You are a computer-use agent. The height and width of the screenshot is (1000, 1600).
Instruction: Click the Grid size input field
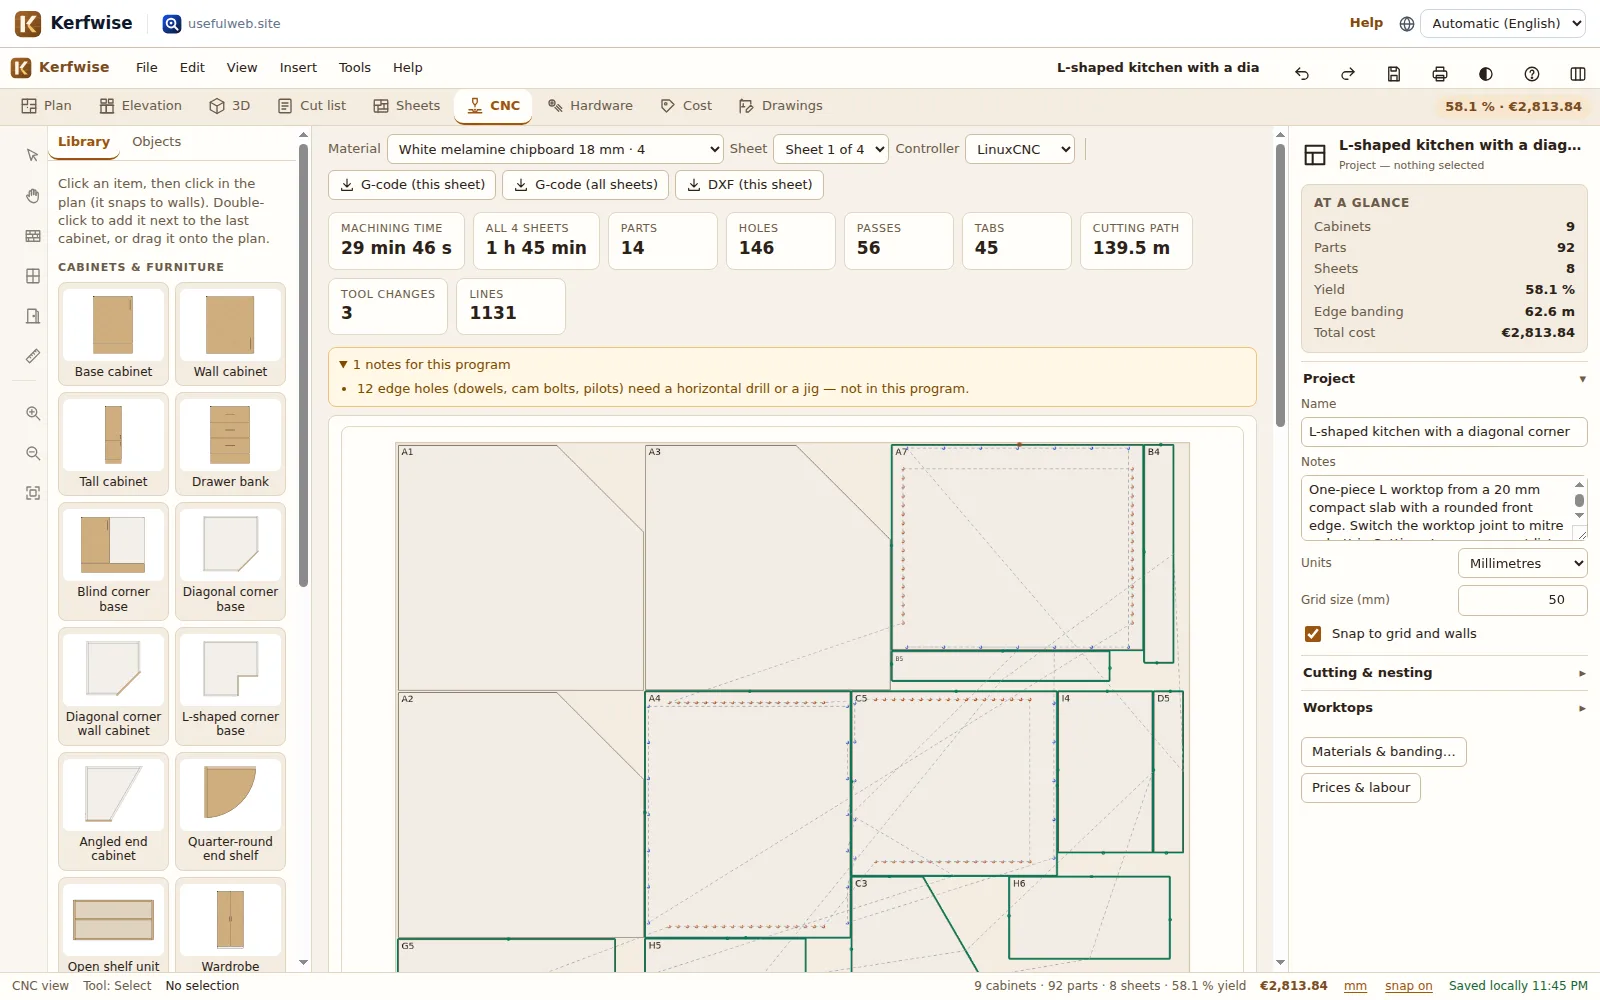(x=1522, y=600)
